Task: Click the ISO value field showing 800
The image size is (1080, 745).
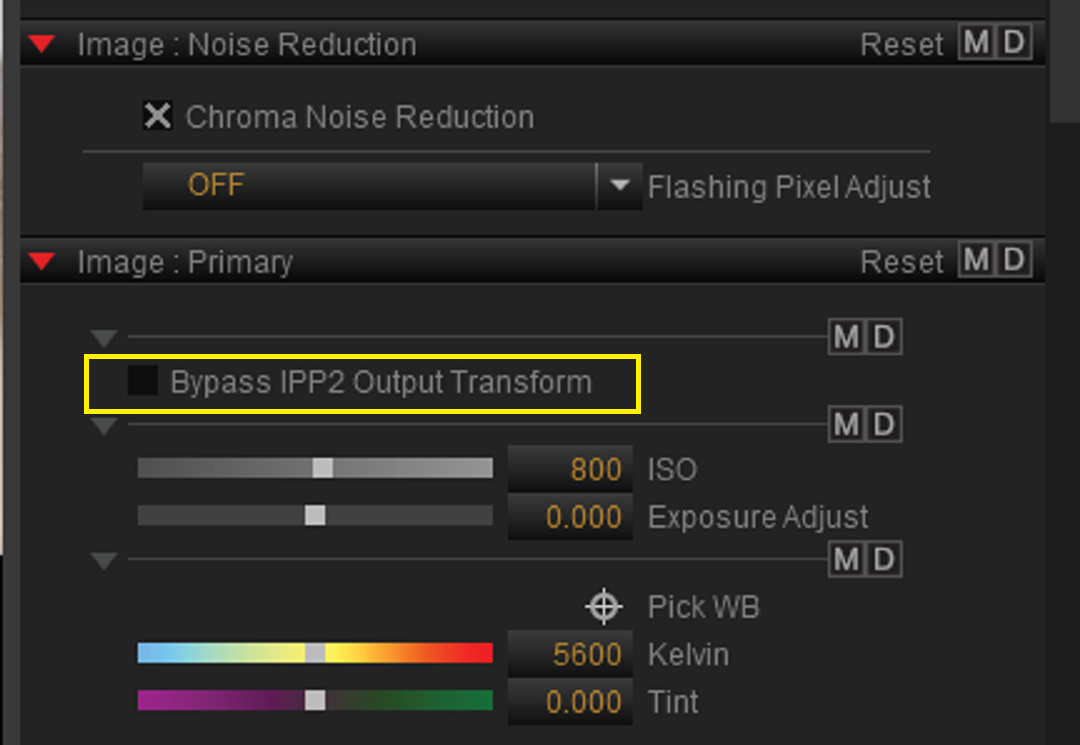Action: tap(570, 469)
